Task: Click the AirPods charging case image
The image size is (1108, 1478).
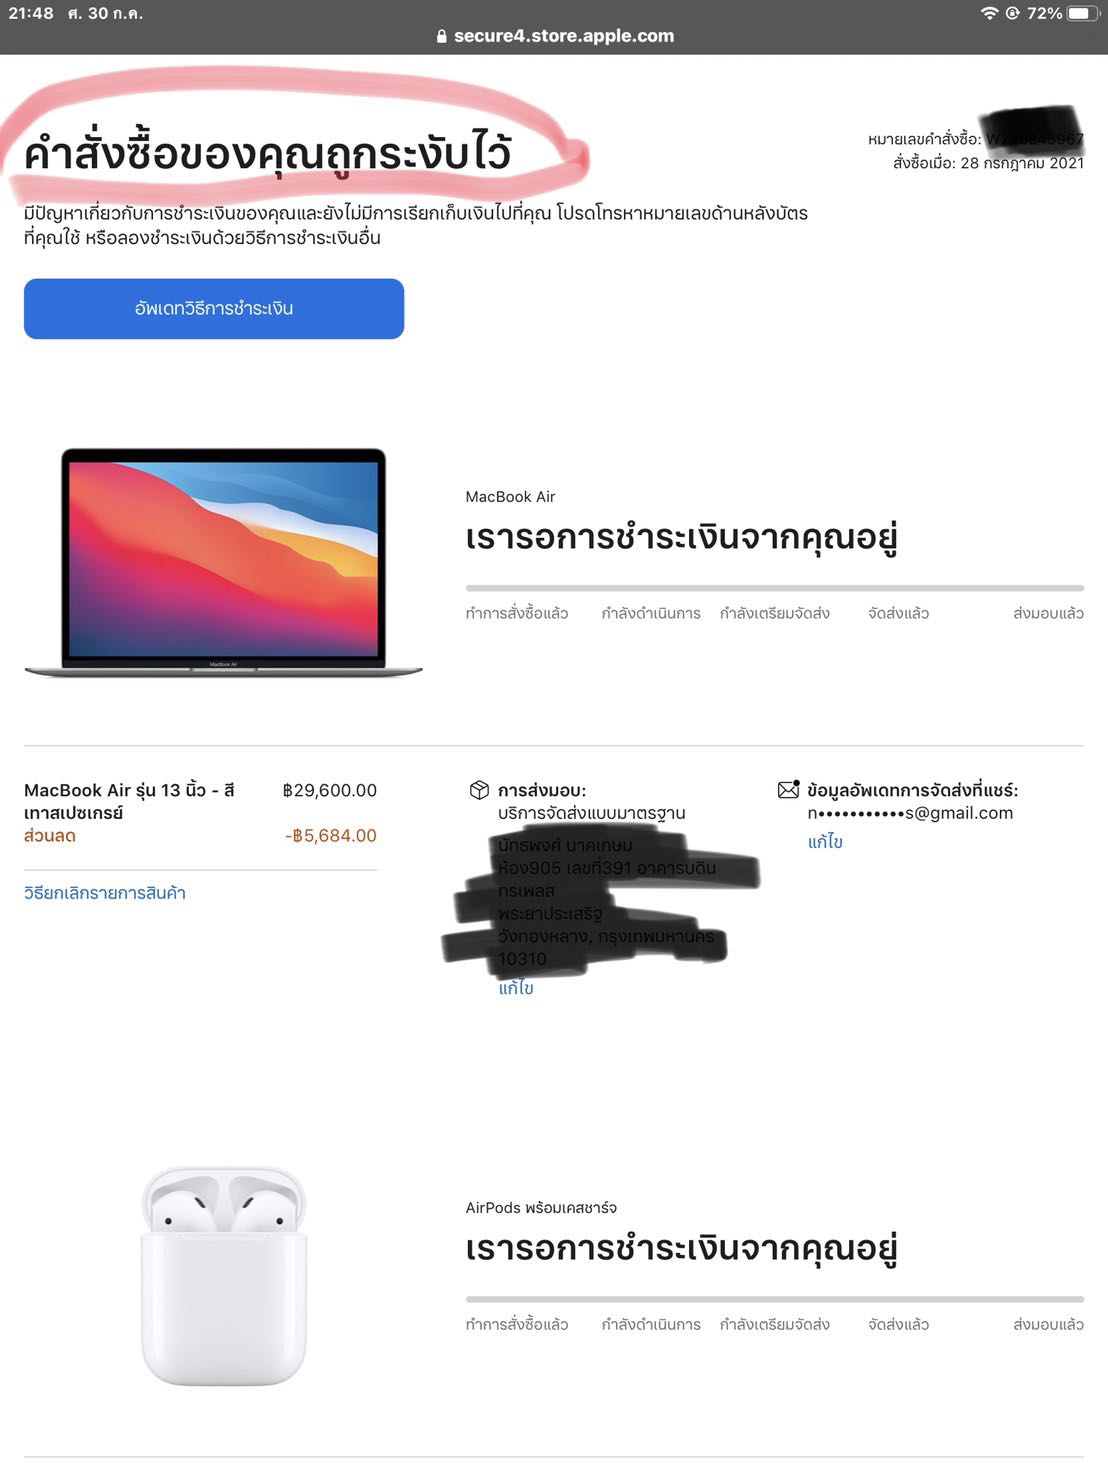Action: coord(223,1276)
